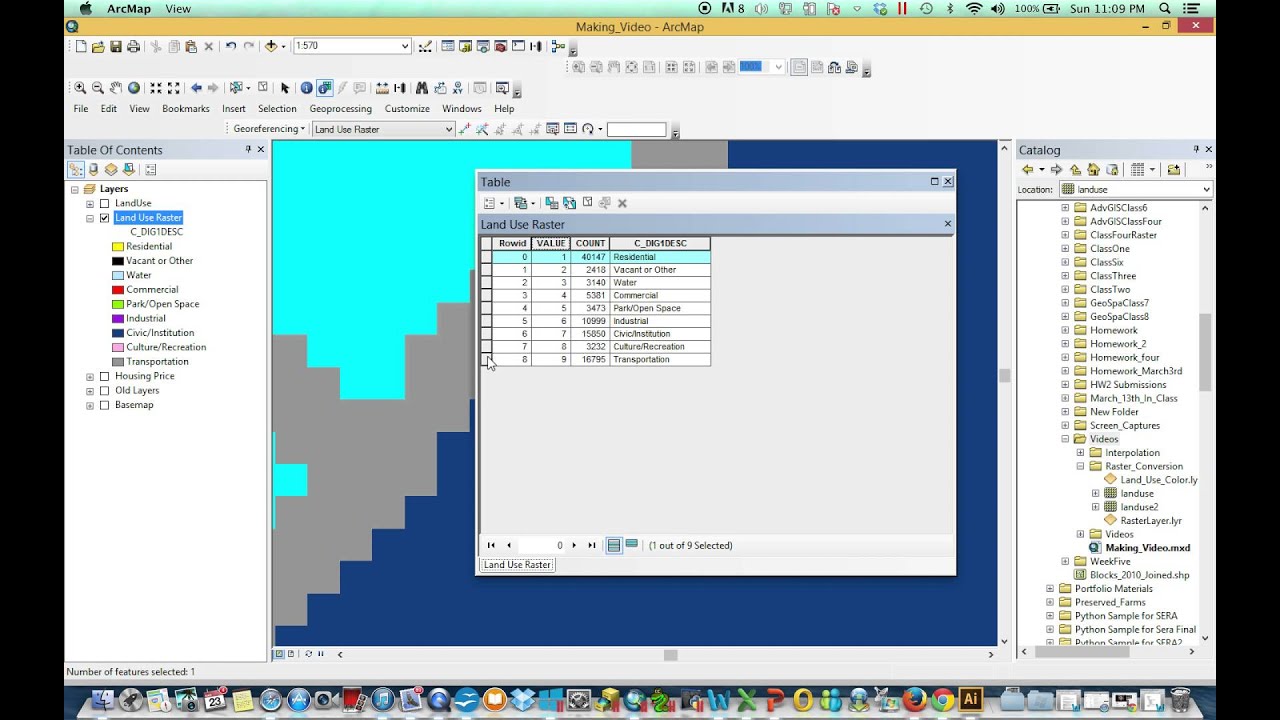This screenshot has width=1280, height=720.
Task: Click the C_DIG1DESC column header
Action: [x=660, y=243]
